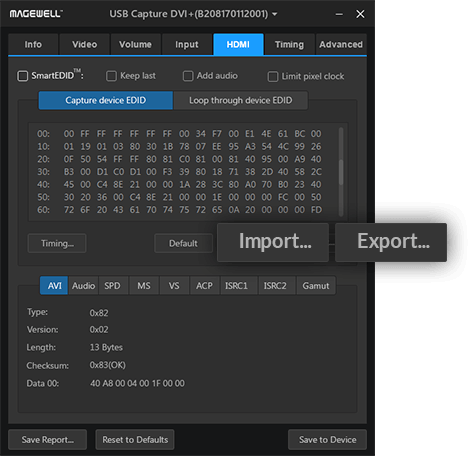
Task: Check the Add audio option
Action: (188, 76)
